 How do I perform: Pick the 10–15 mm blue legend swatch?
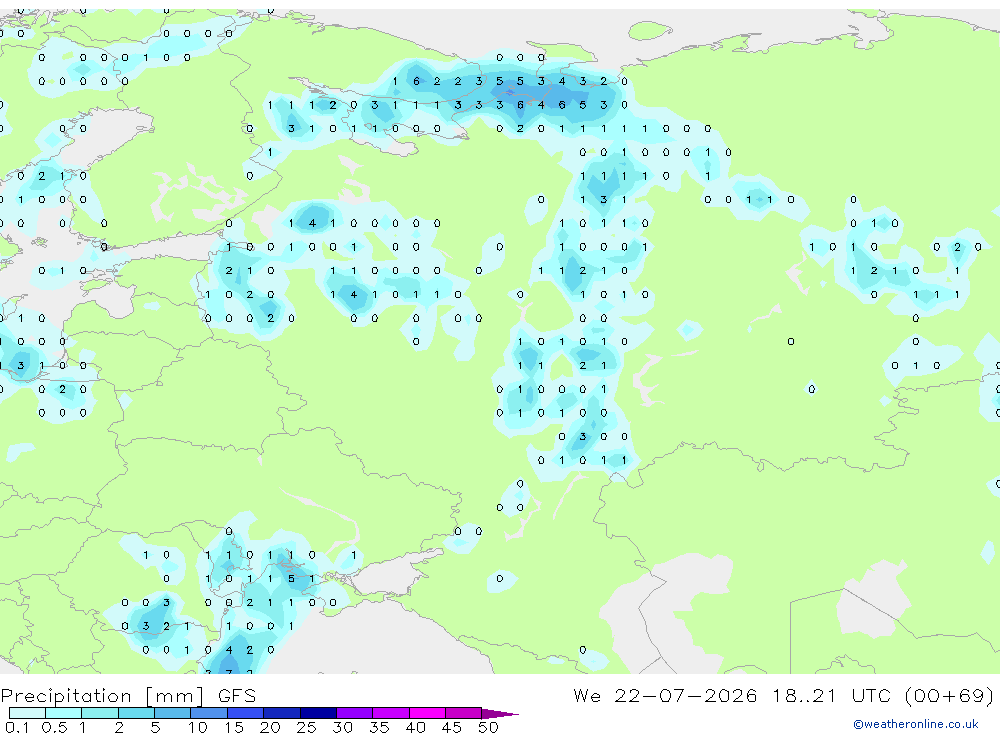209,713
